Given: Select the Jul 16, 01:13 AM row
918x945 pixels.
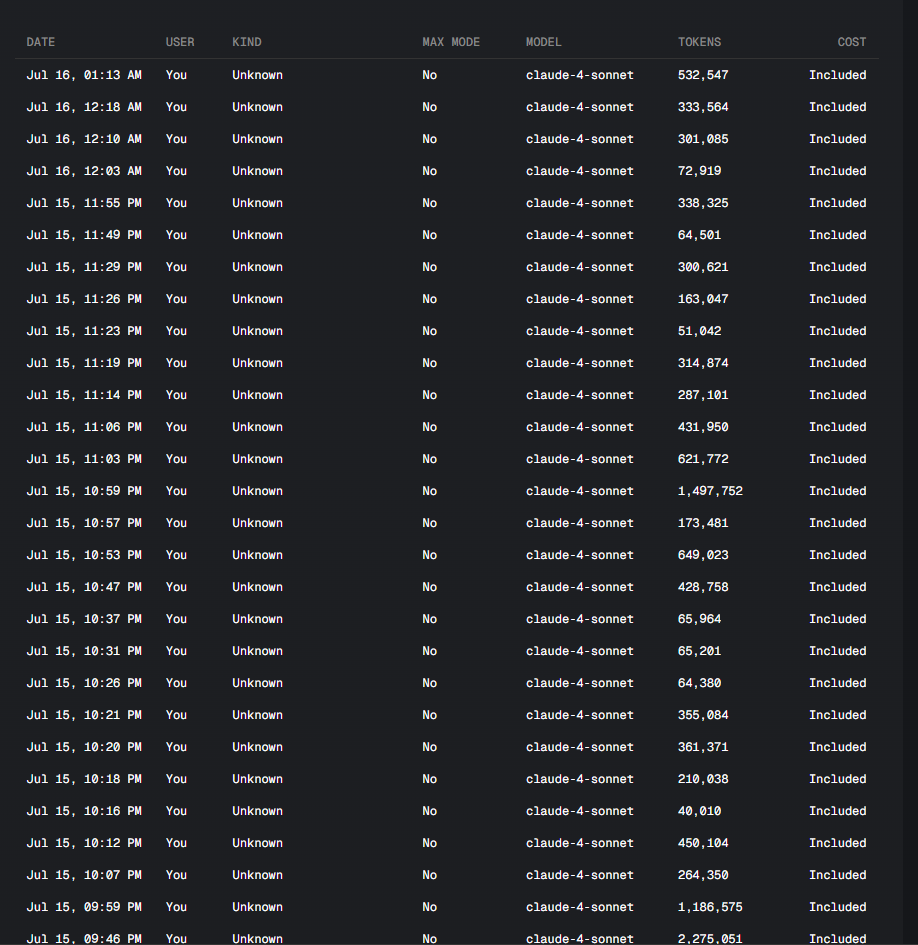Looking at the screenshot, I should click(447, 75).
